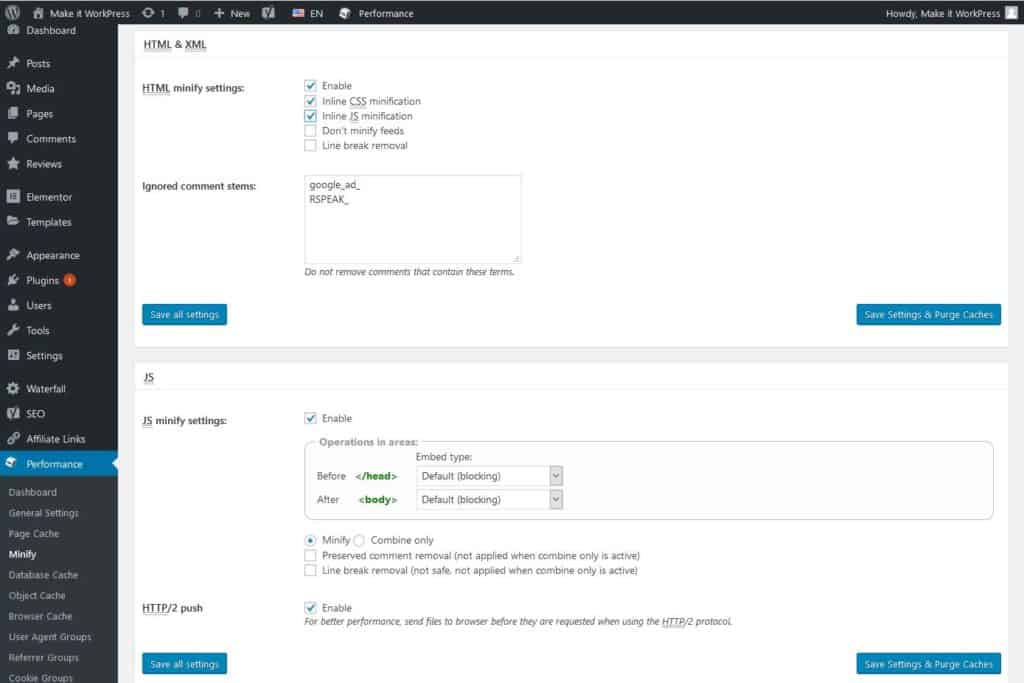The height and width of the screenshot is (683, 1024).
Task: Click the Templates folder icon
Action: click(13, 222)
